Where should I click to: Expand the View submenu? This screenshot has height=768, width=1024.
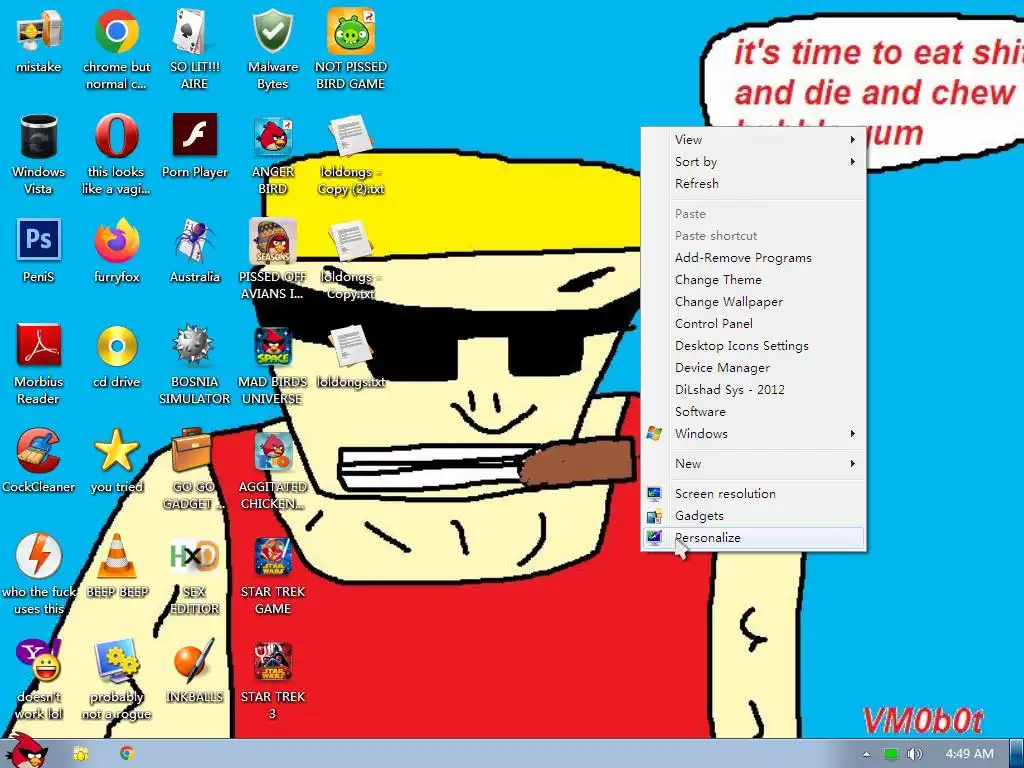pos(754,139)
